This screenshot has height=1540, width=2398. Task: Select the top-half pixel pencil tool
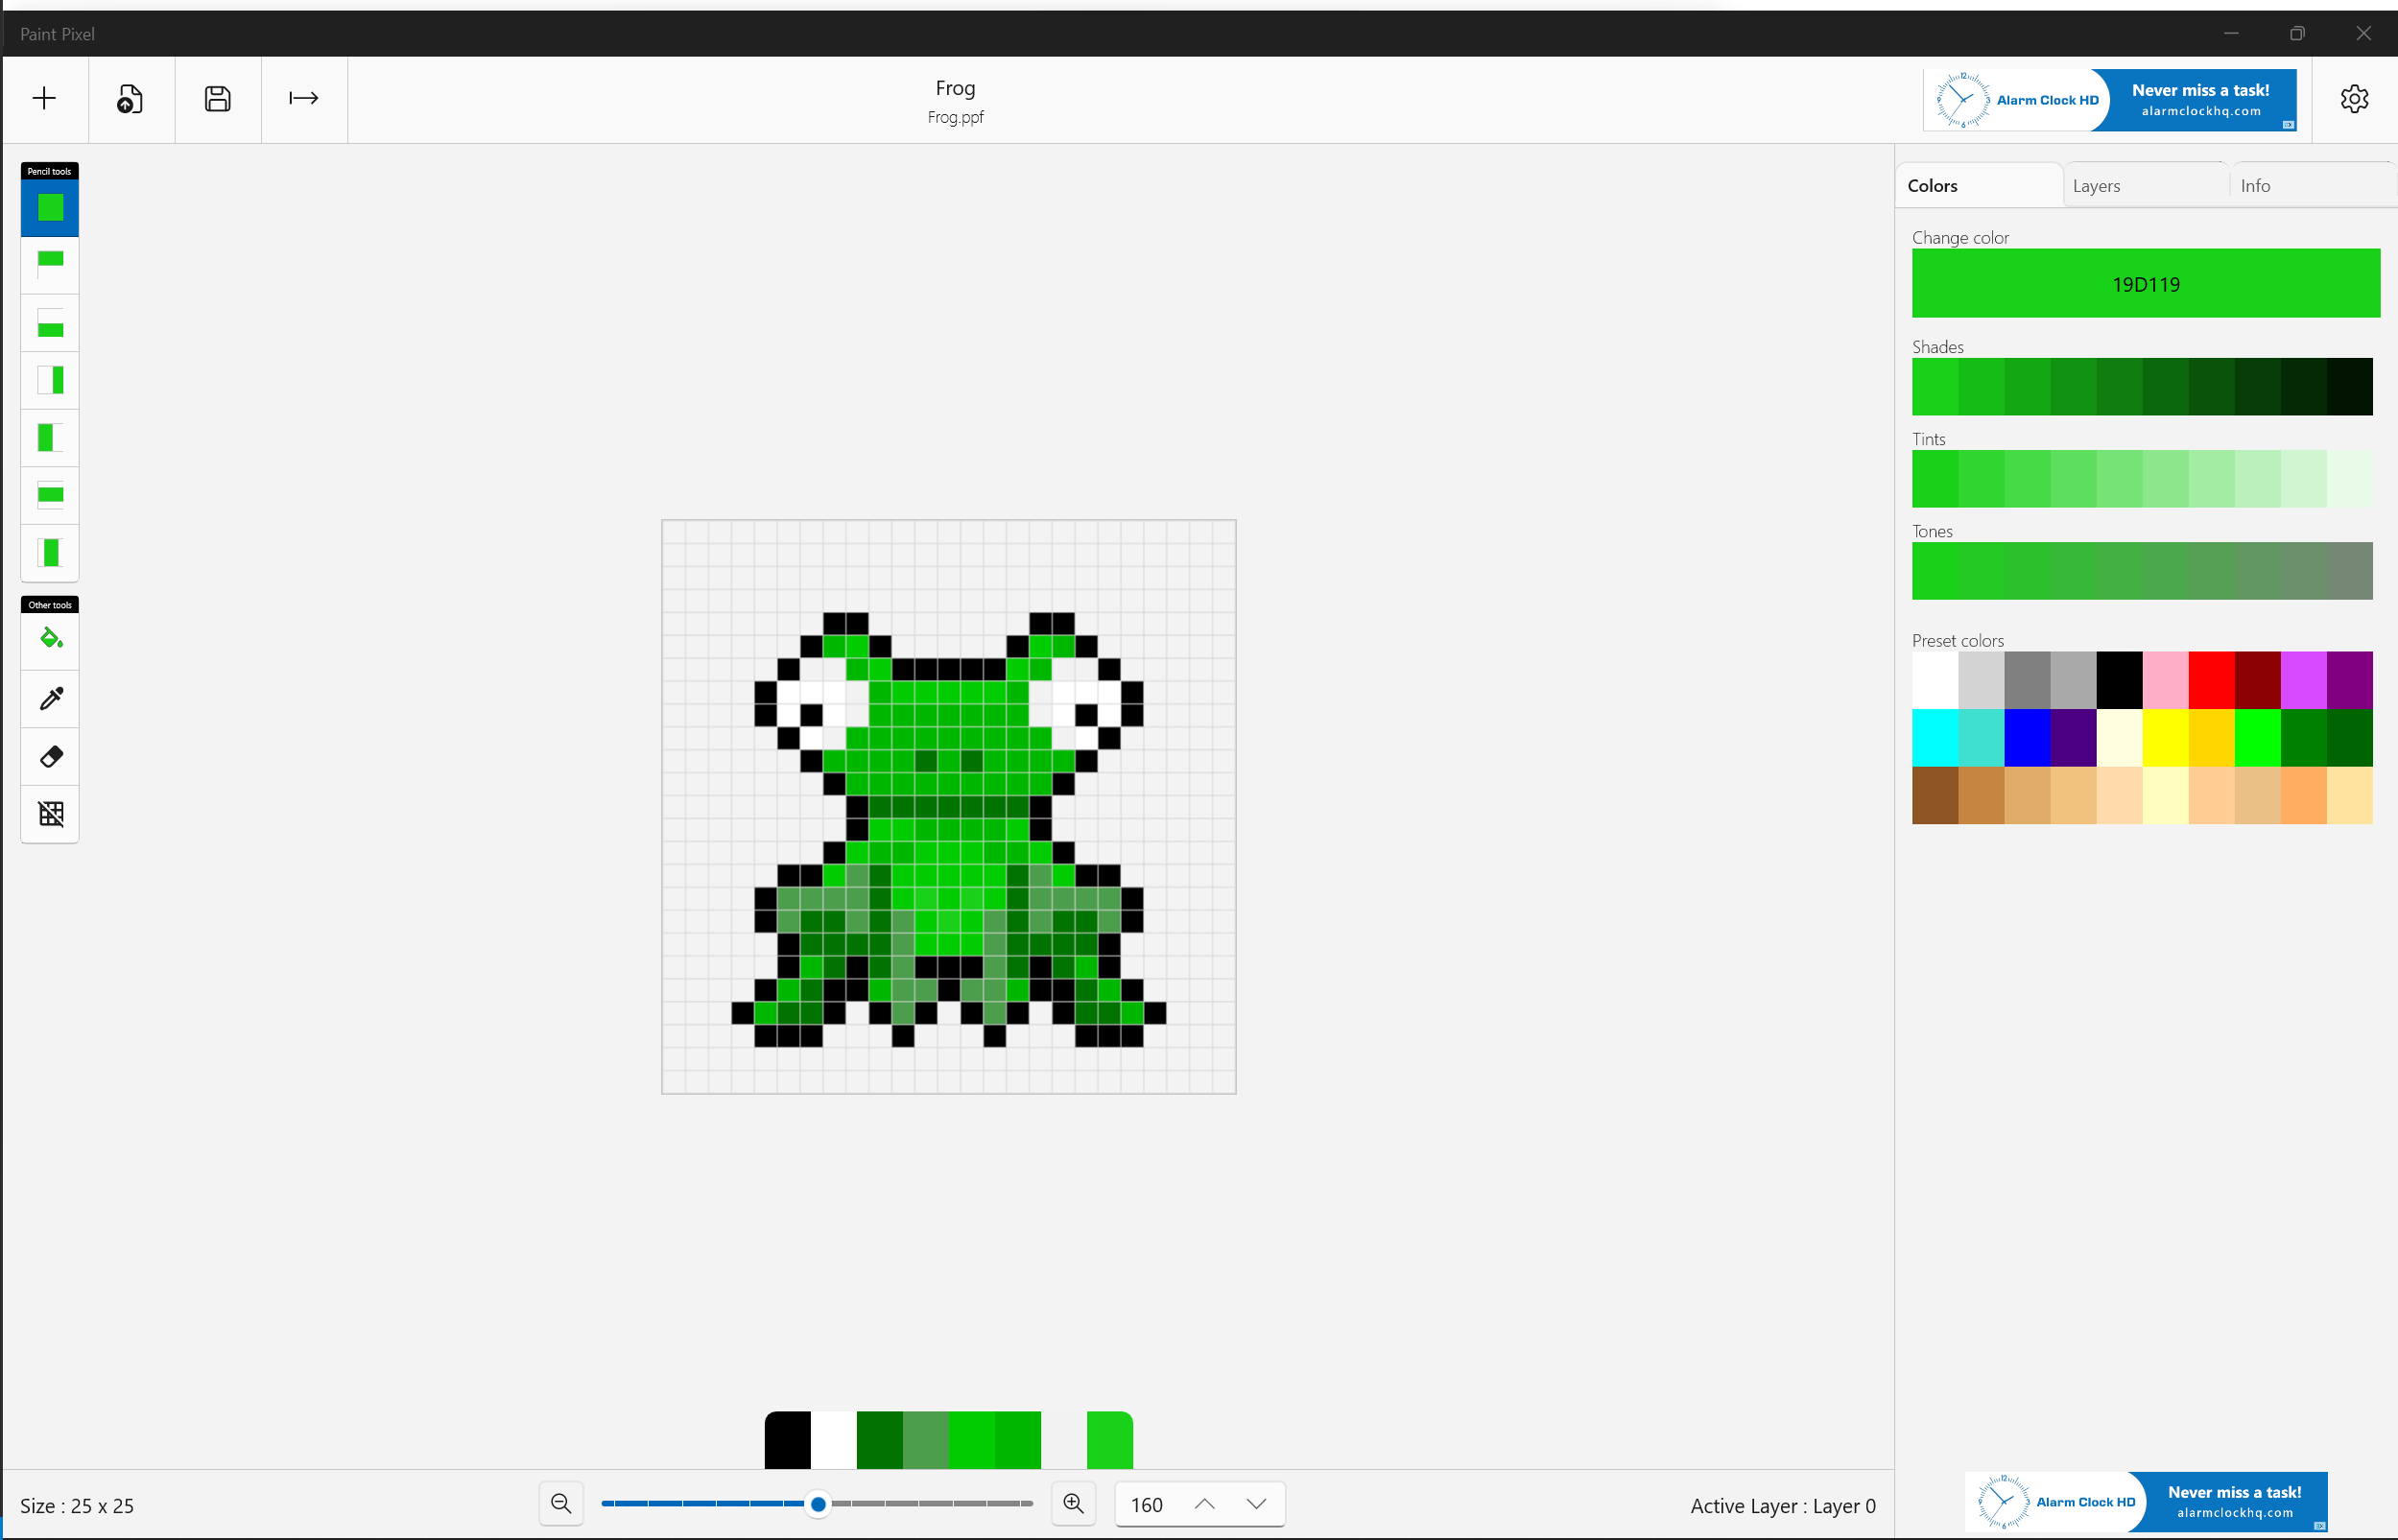pos(50,264)
